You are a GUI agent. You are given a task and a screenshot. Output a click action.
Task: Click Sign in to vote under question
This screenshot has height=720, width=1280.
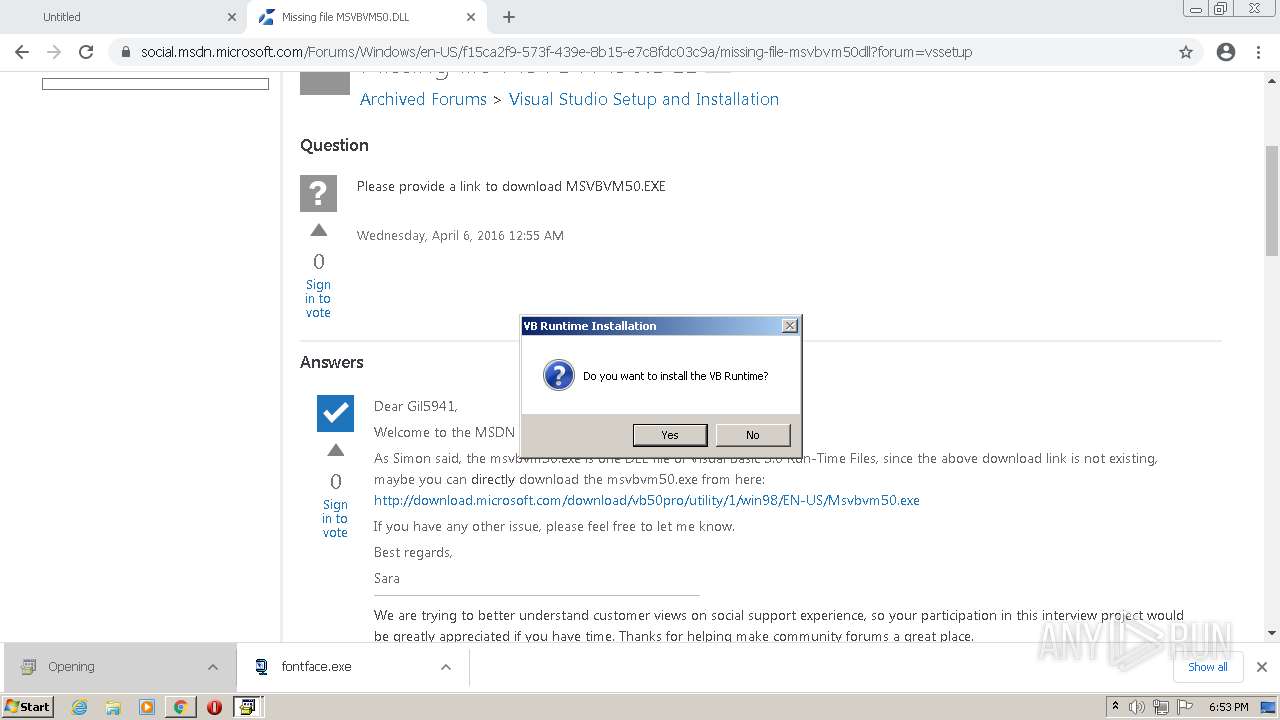[318, 299]
